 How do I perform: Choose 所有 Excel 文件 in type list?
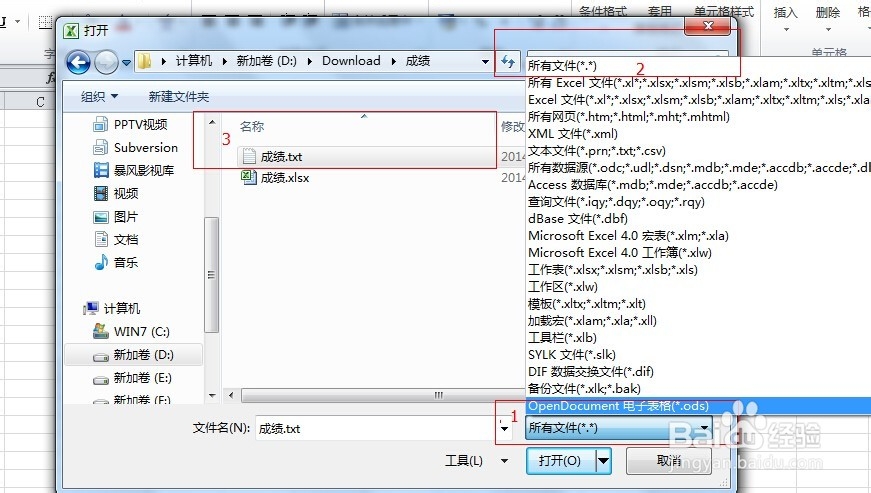698,83
